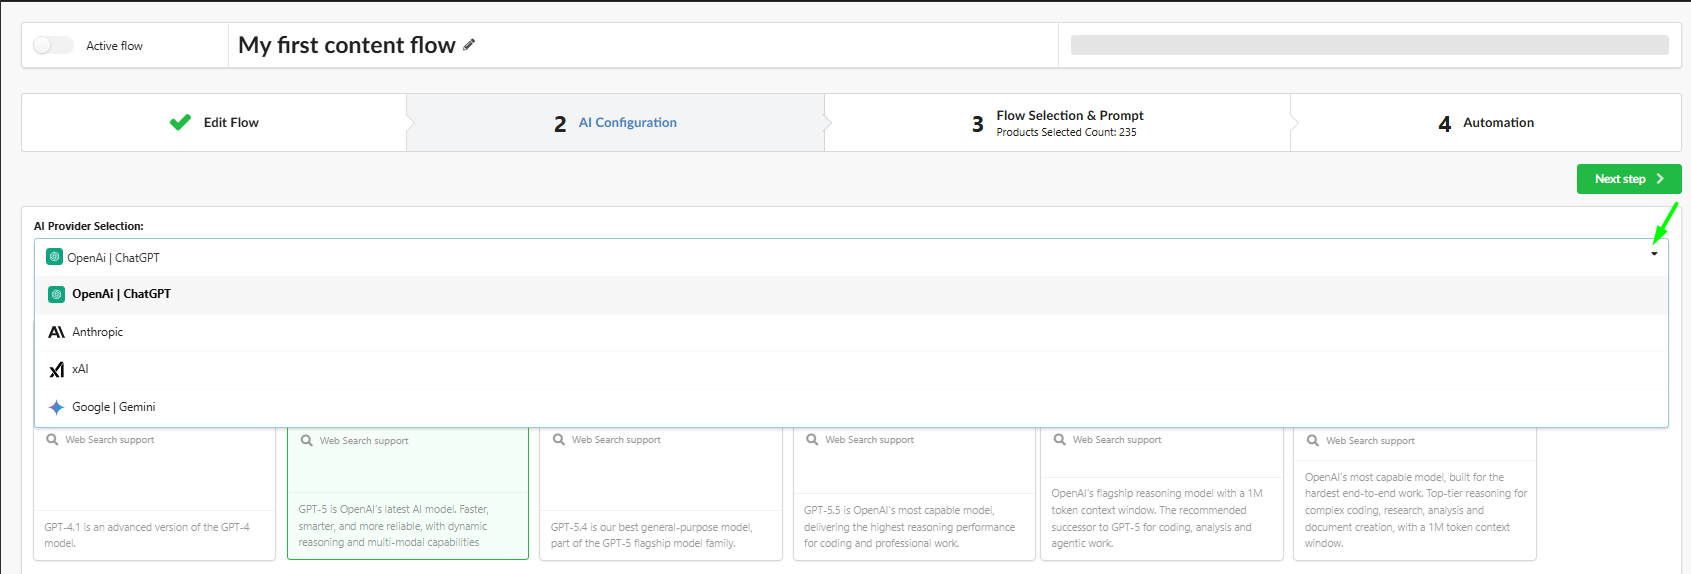Click the grey bar at top right

coord(1370,45)
